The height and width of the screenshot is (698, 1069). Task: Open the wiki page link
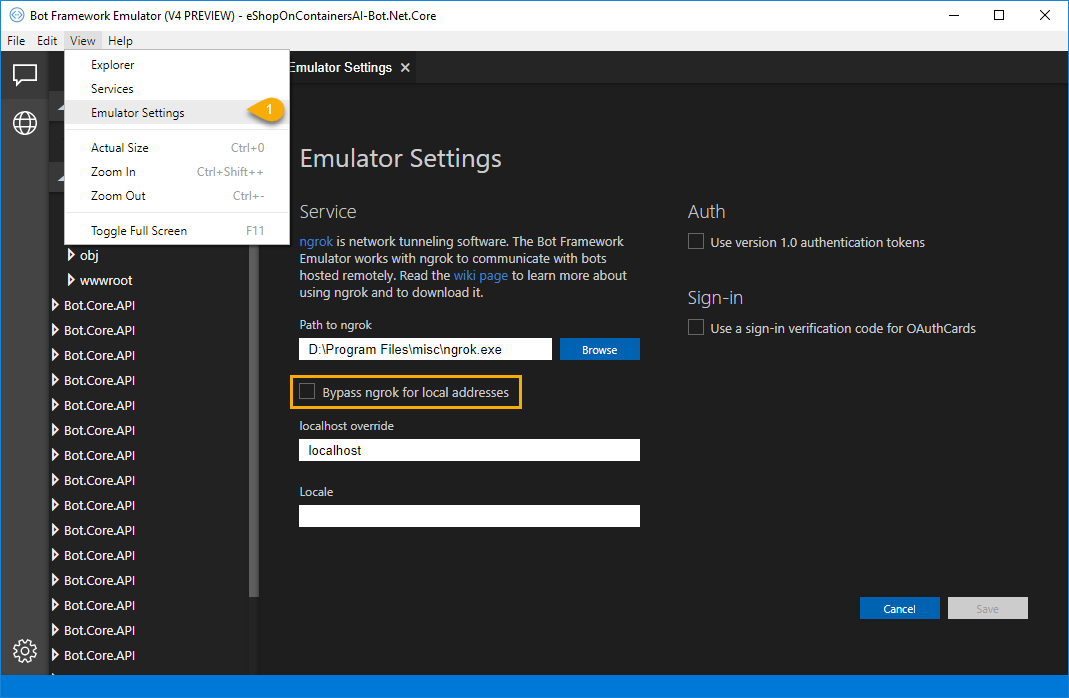(x=481, y=275)
